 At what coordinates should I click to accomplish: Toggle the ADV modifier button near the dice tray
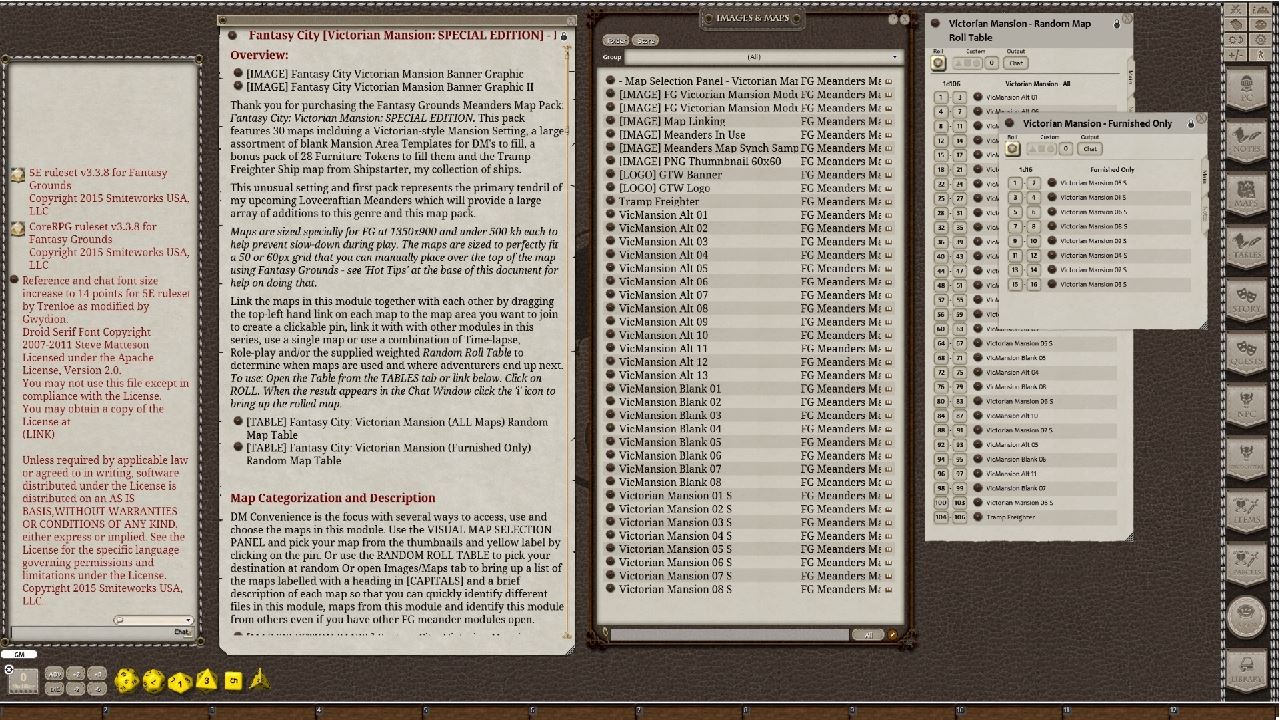pos(55,675)
